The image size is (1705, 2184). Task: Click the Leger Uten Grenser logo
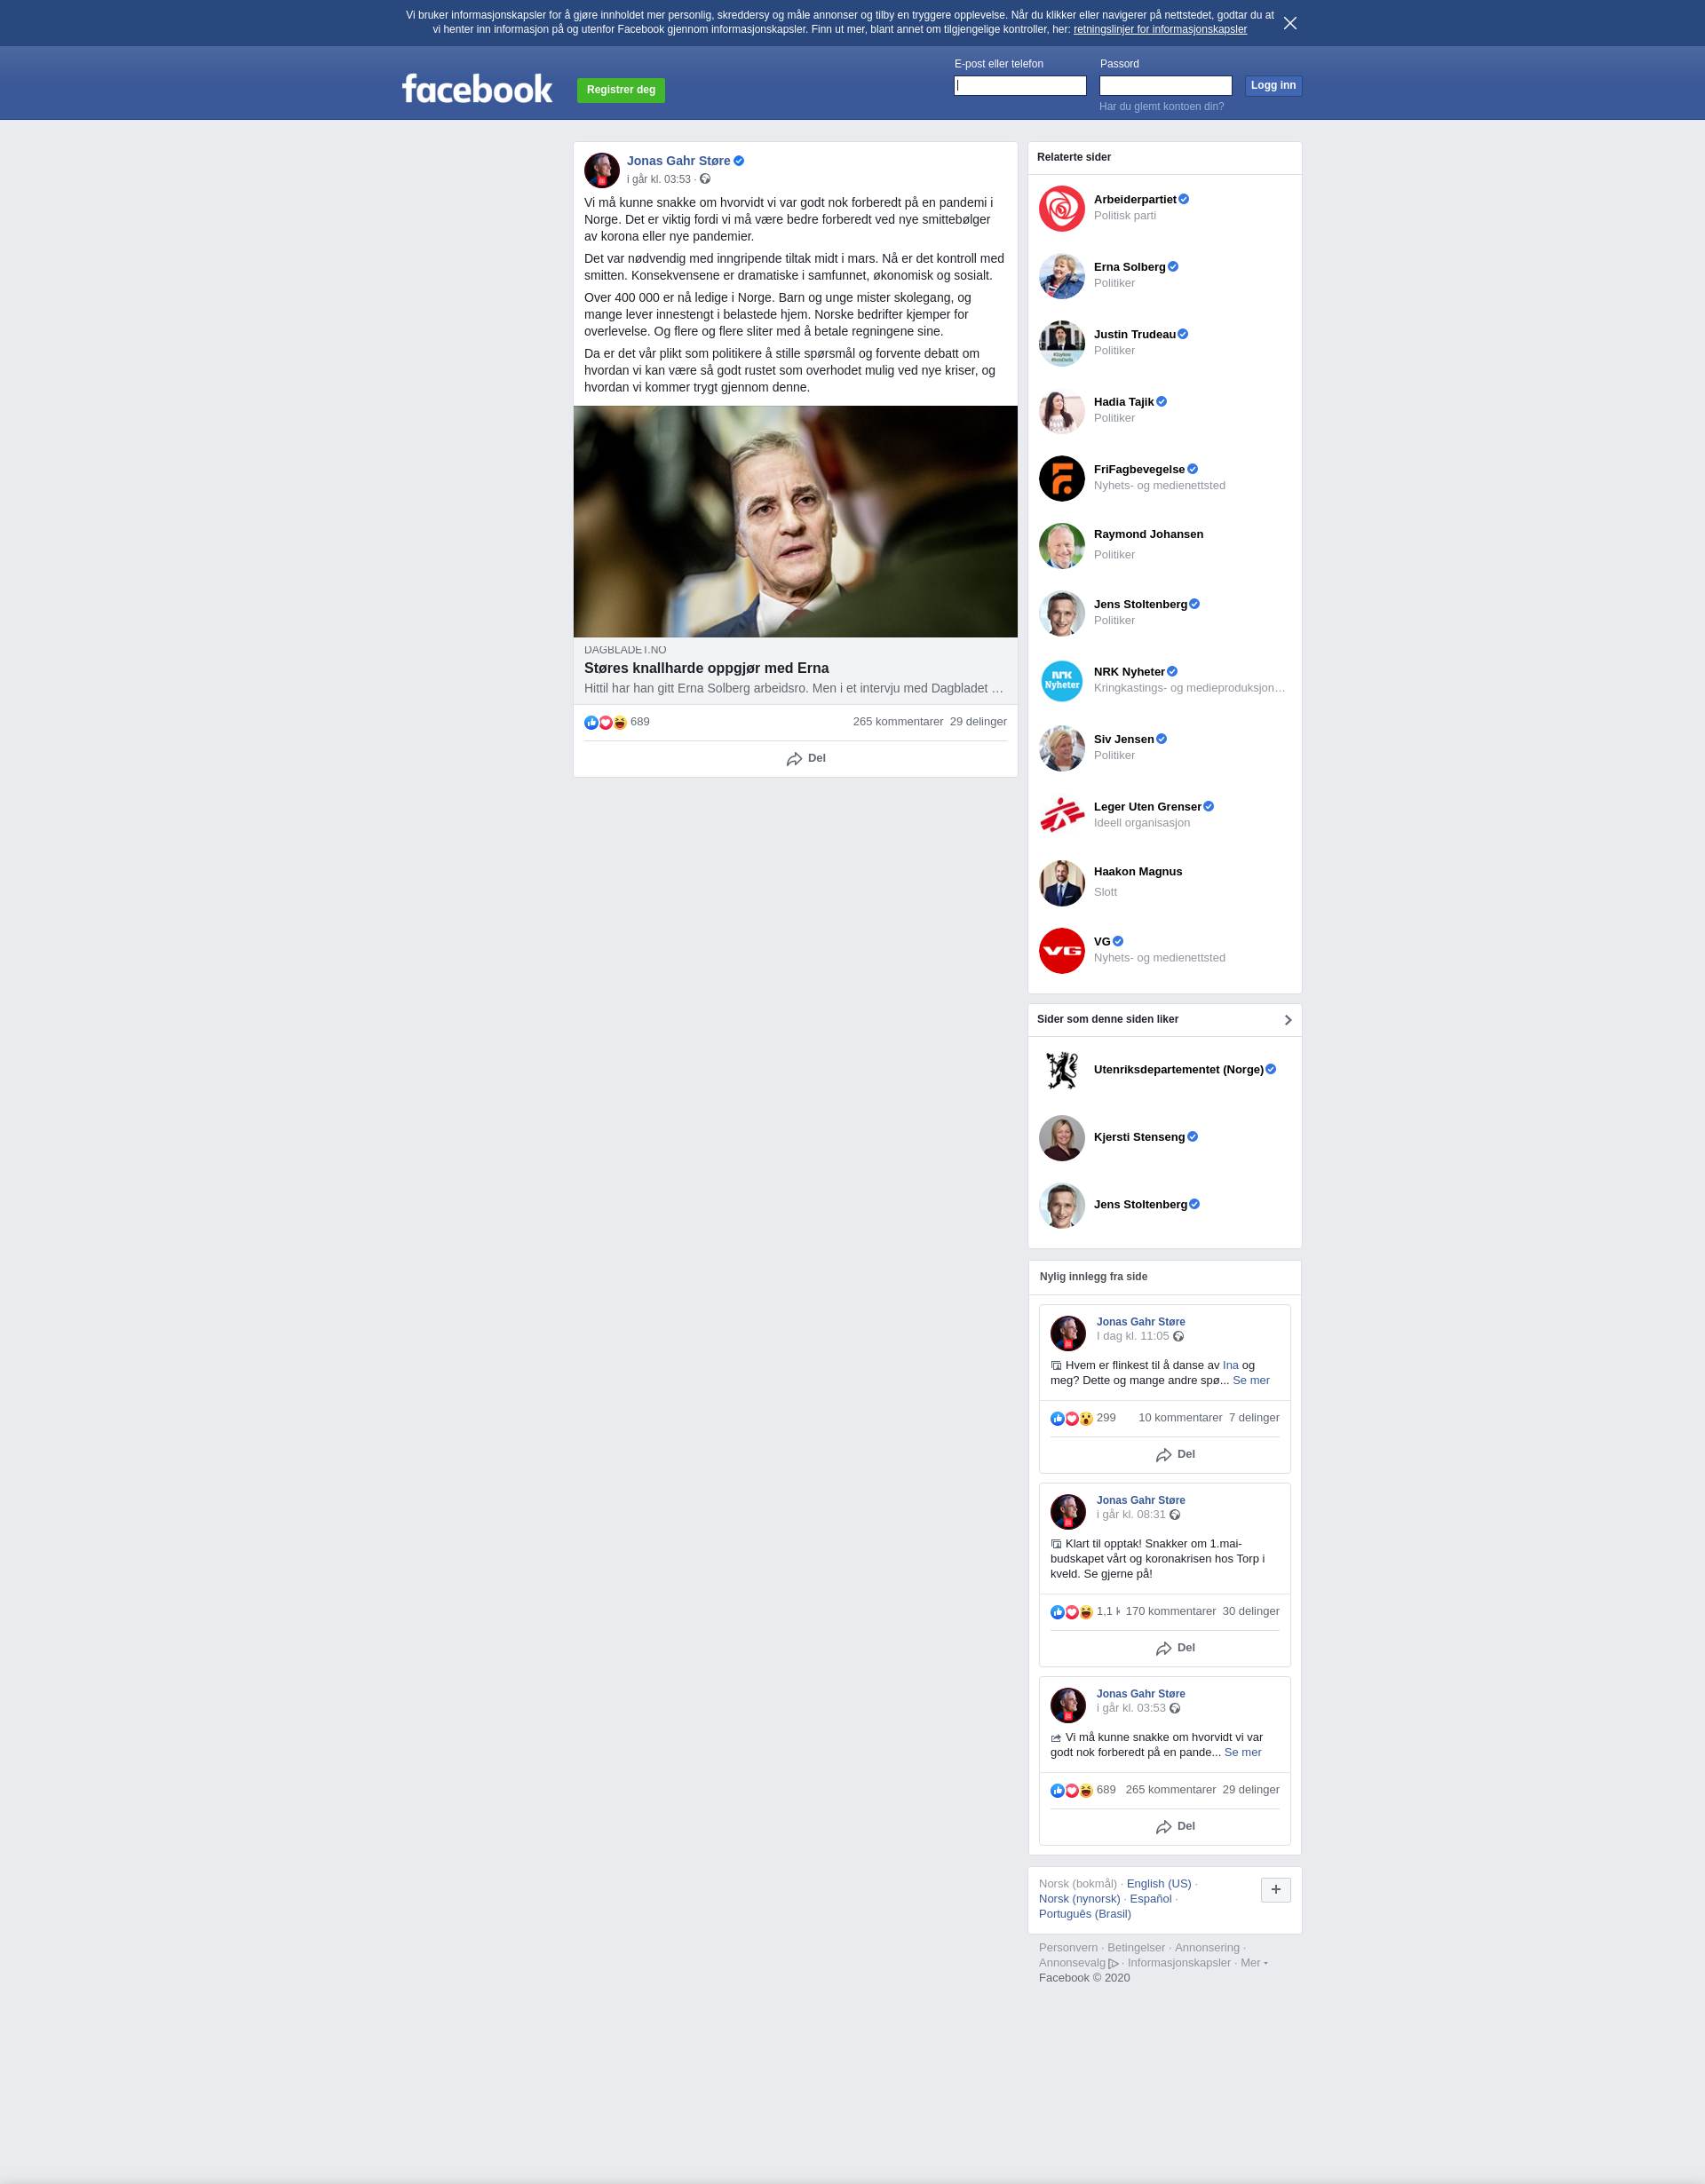[x=1061, y=816]
